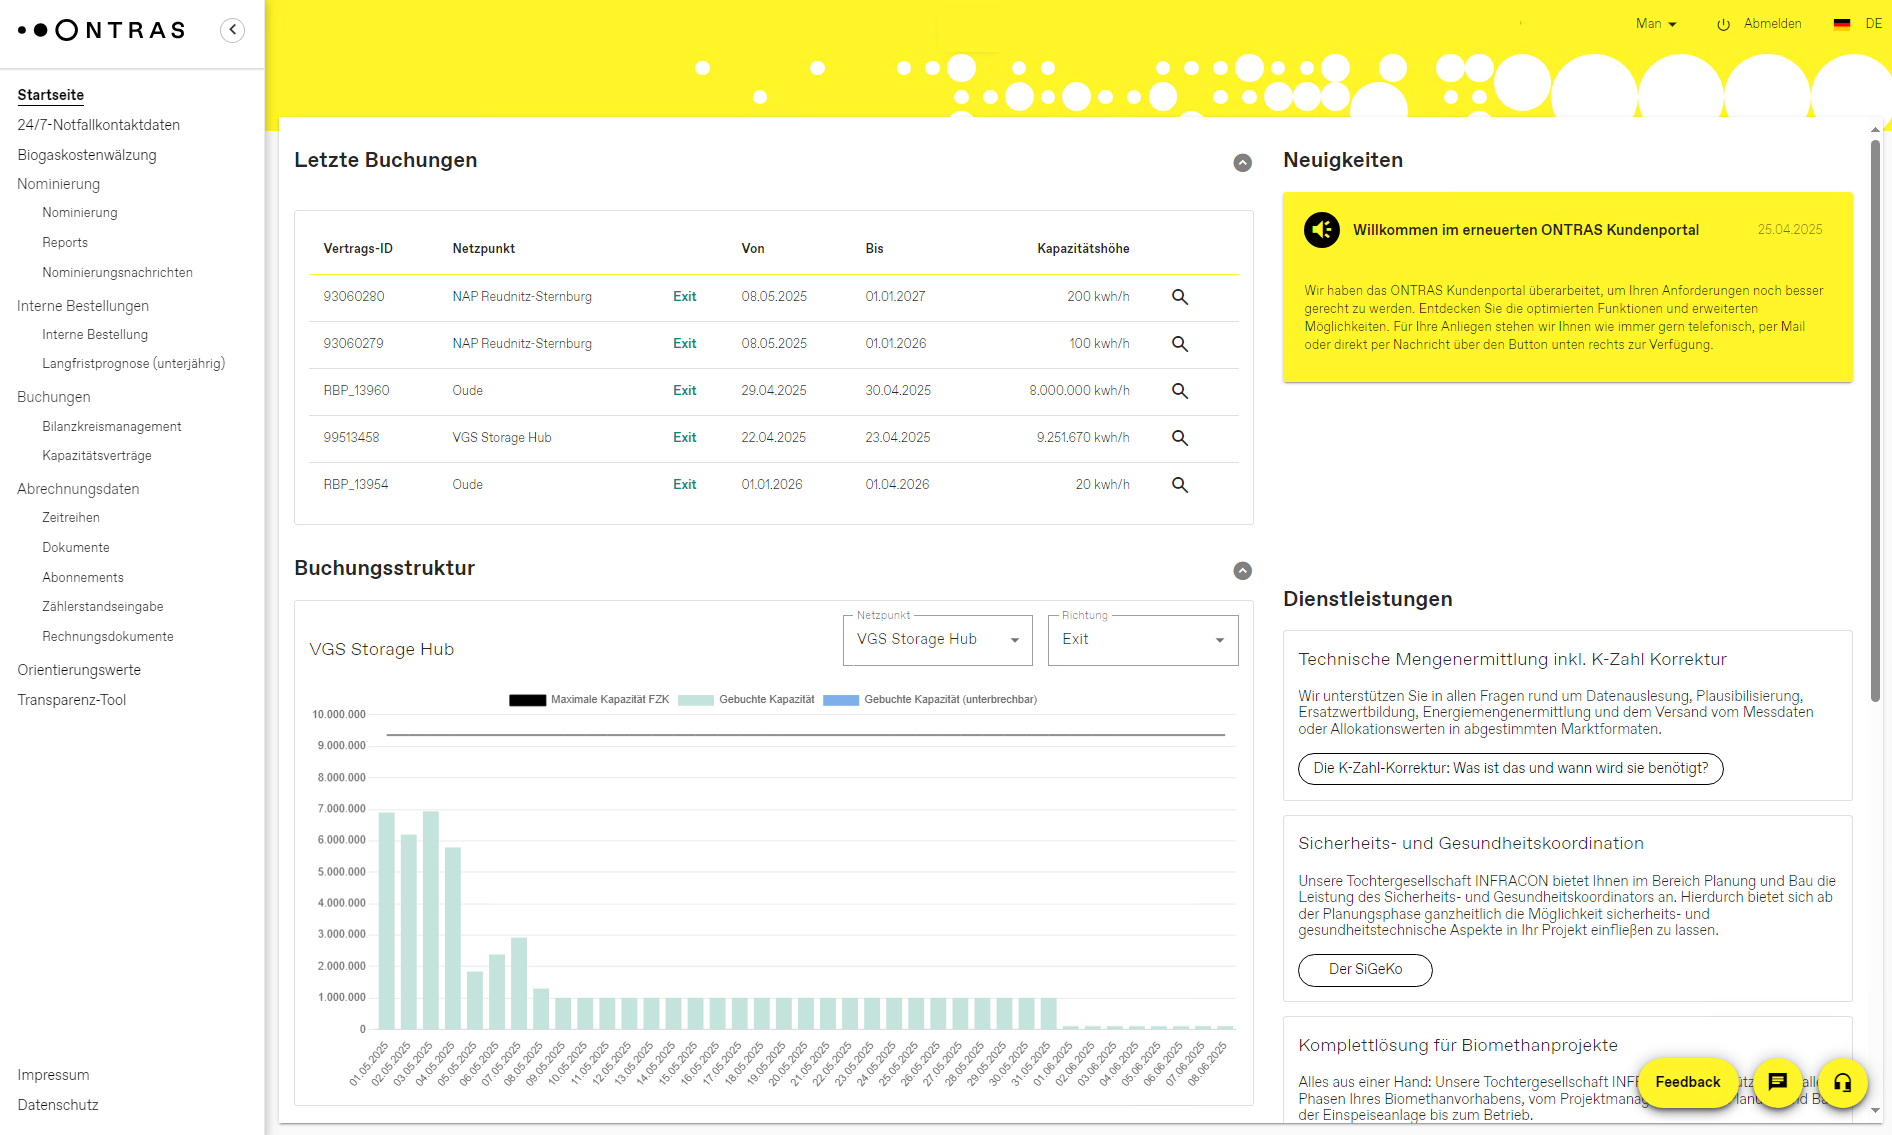Image resolution: width=1892 pixels, height=1135 pixels.
Task: Collapse the Buchungsstruktur section
Action: pos(1242,571)
